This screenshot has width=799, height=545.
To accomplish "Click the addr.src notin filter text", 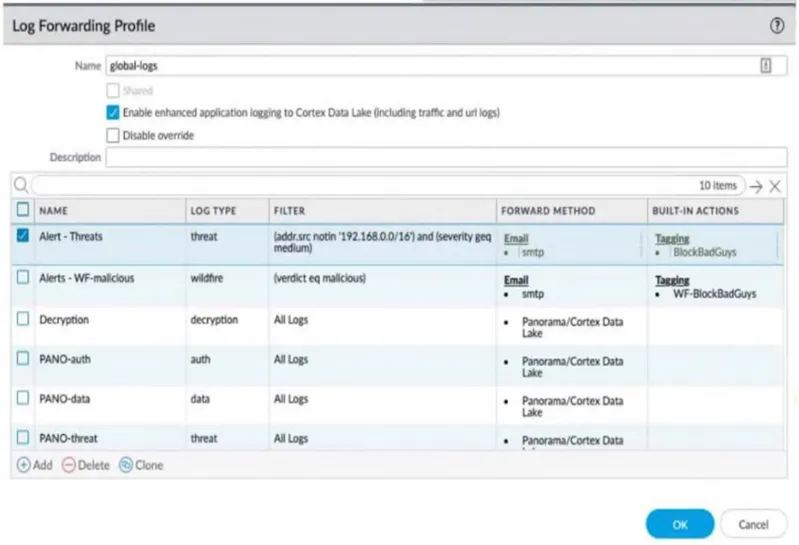I will (x=382, y=242).
